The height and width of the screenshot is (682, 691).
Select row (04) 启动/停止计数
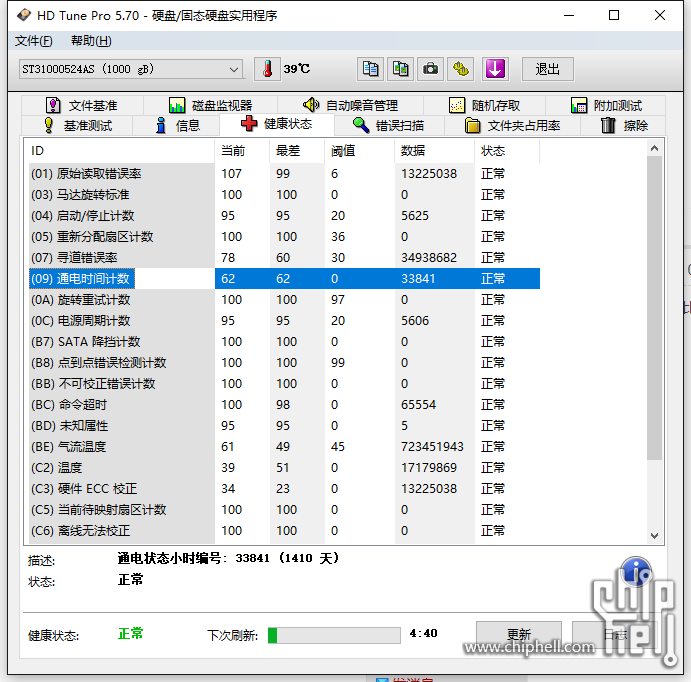coord(285,215)
